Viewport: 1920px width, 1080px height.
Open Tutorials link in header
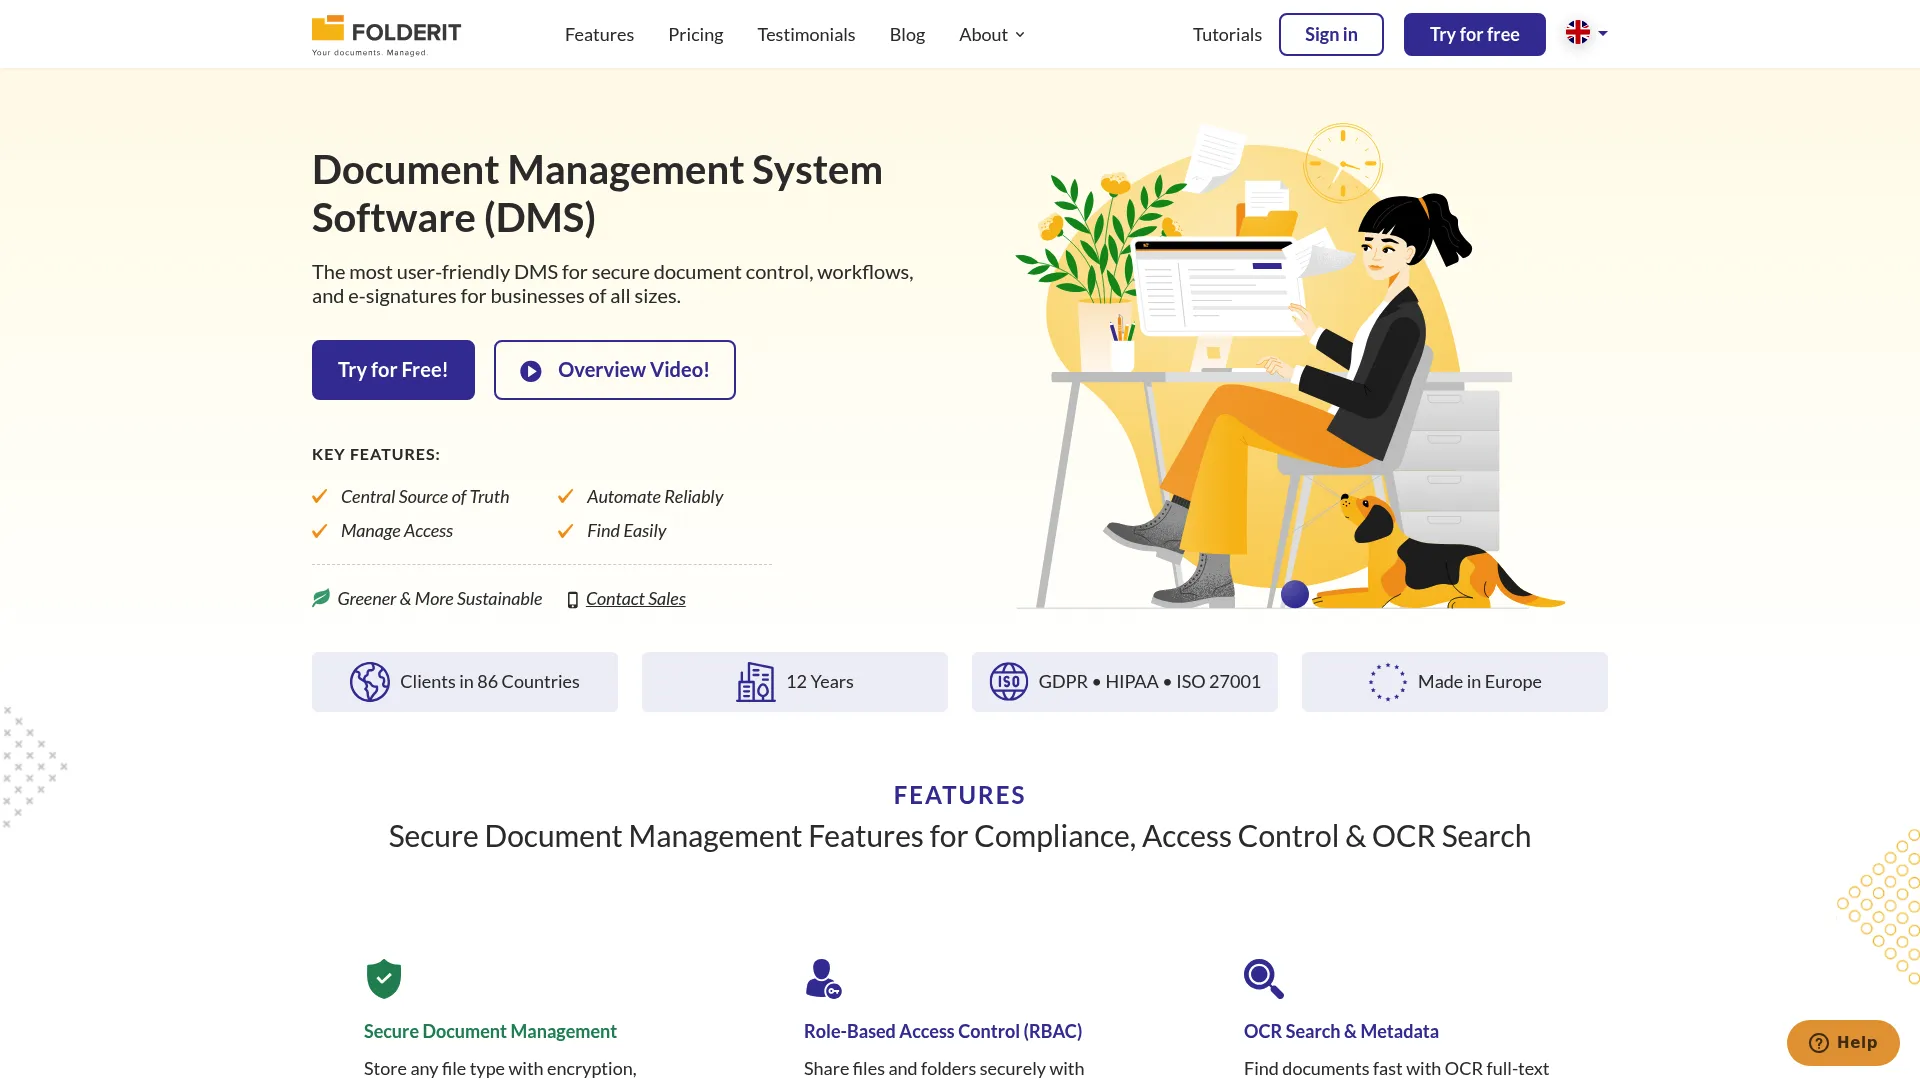coord(1227,35)
